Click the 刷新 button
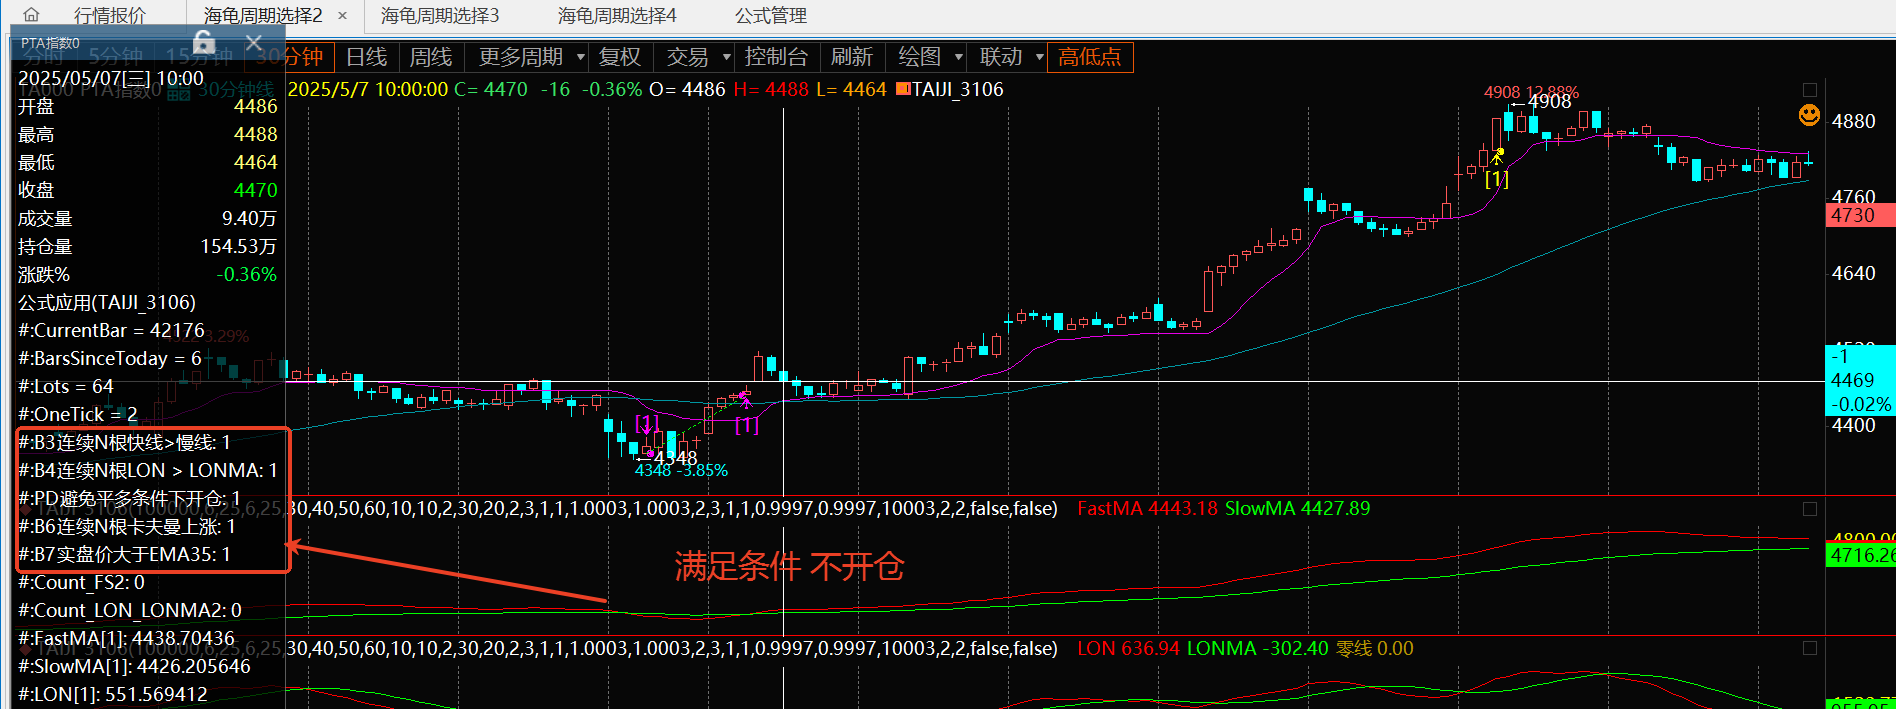 point(852,57)
